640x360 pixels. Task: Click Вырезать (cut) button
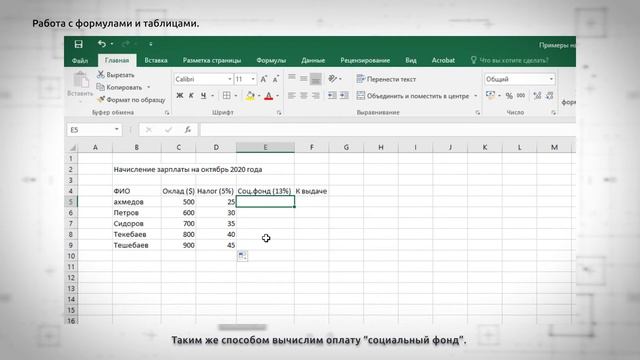(116, 75)
